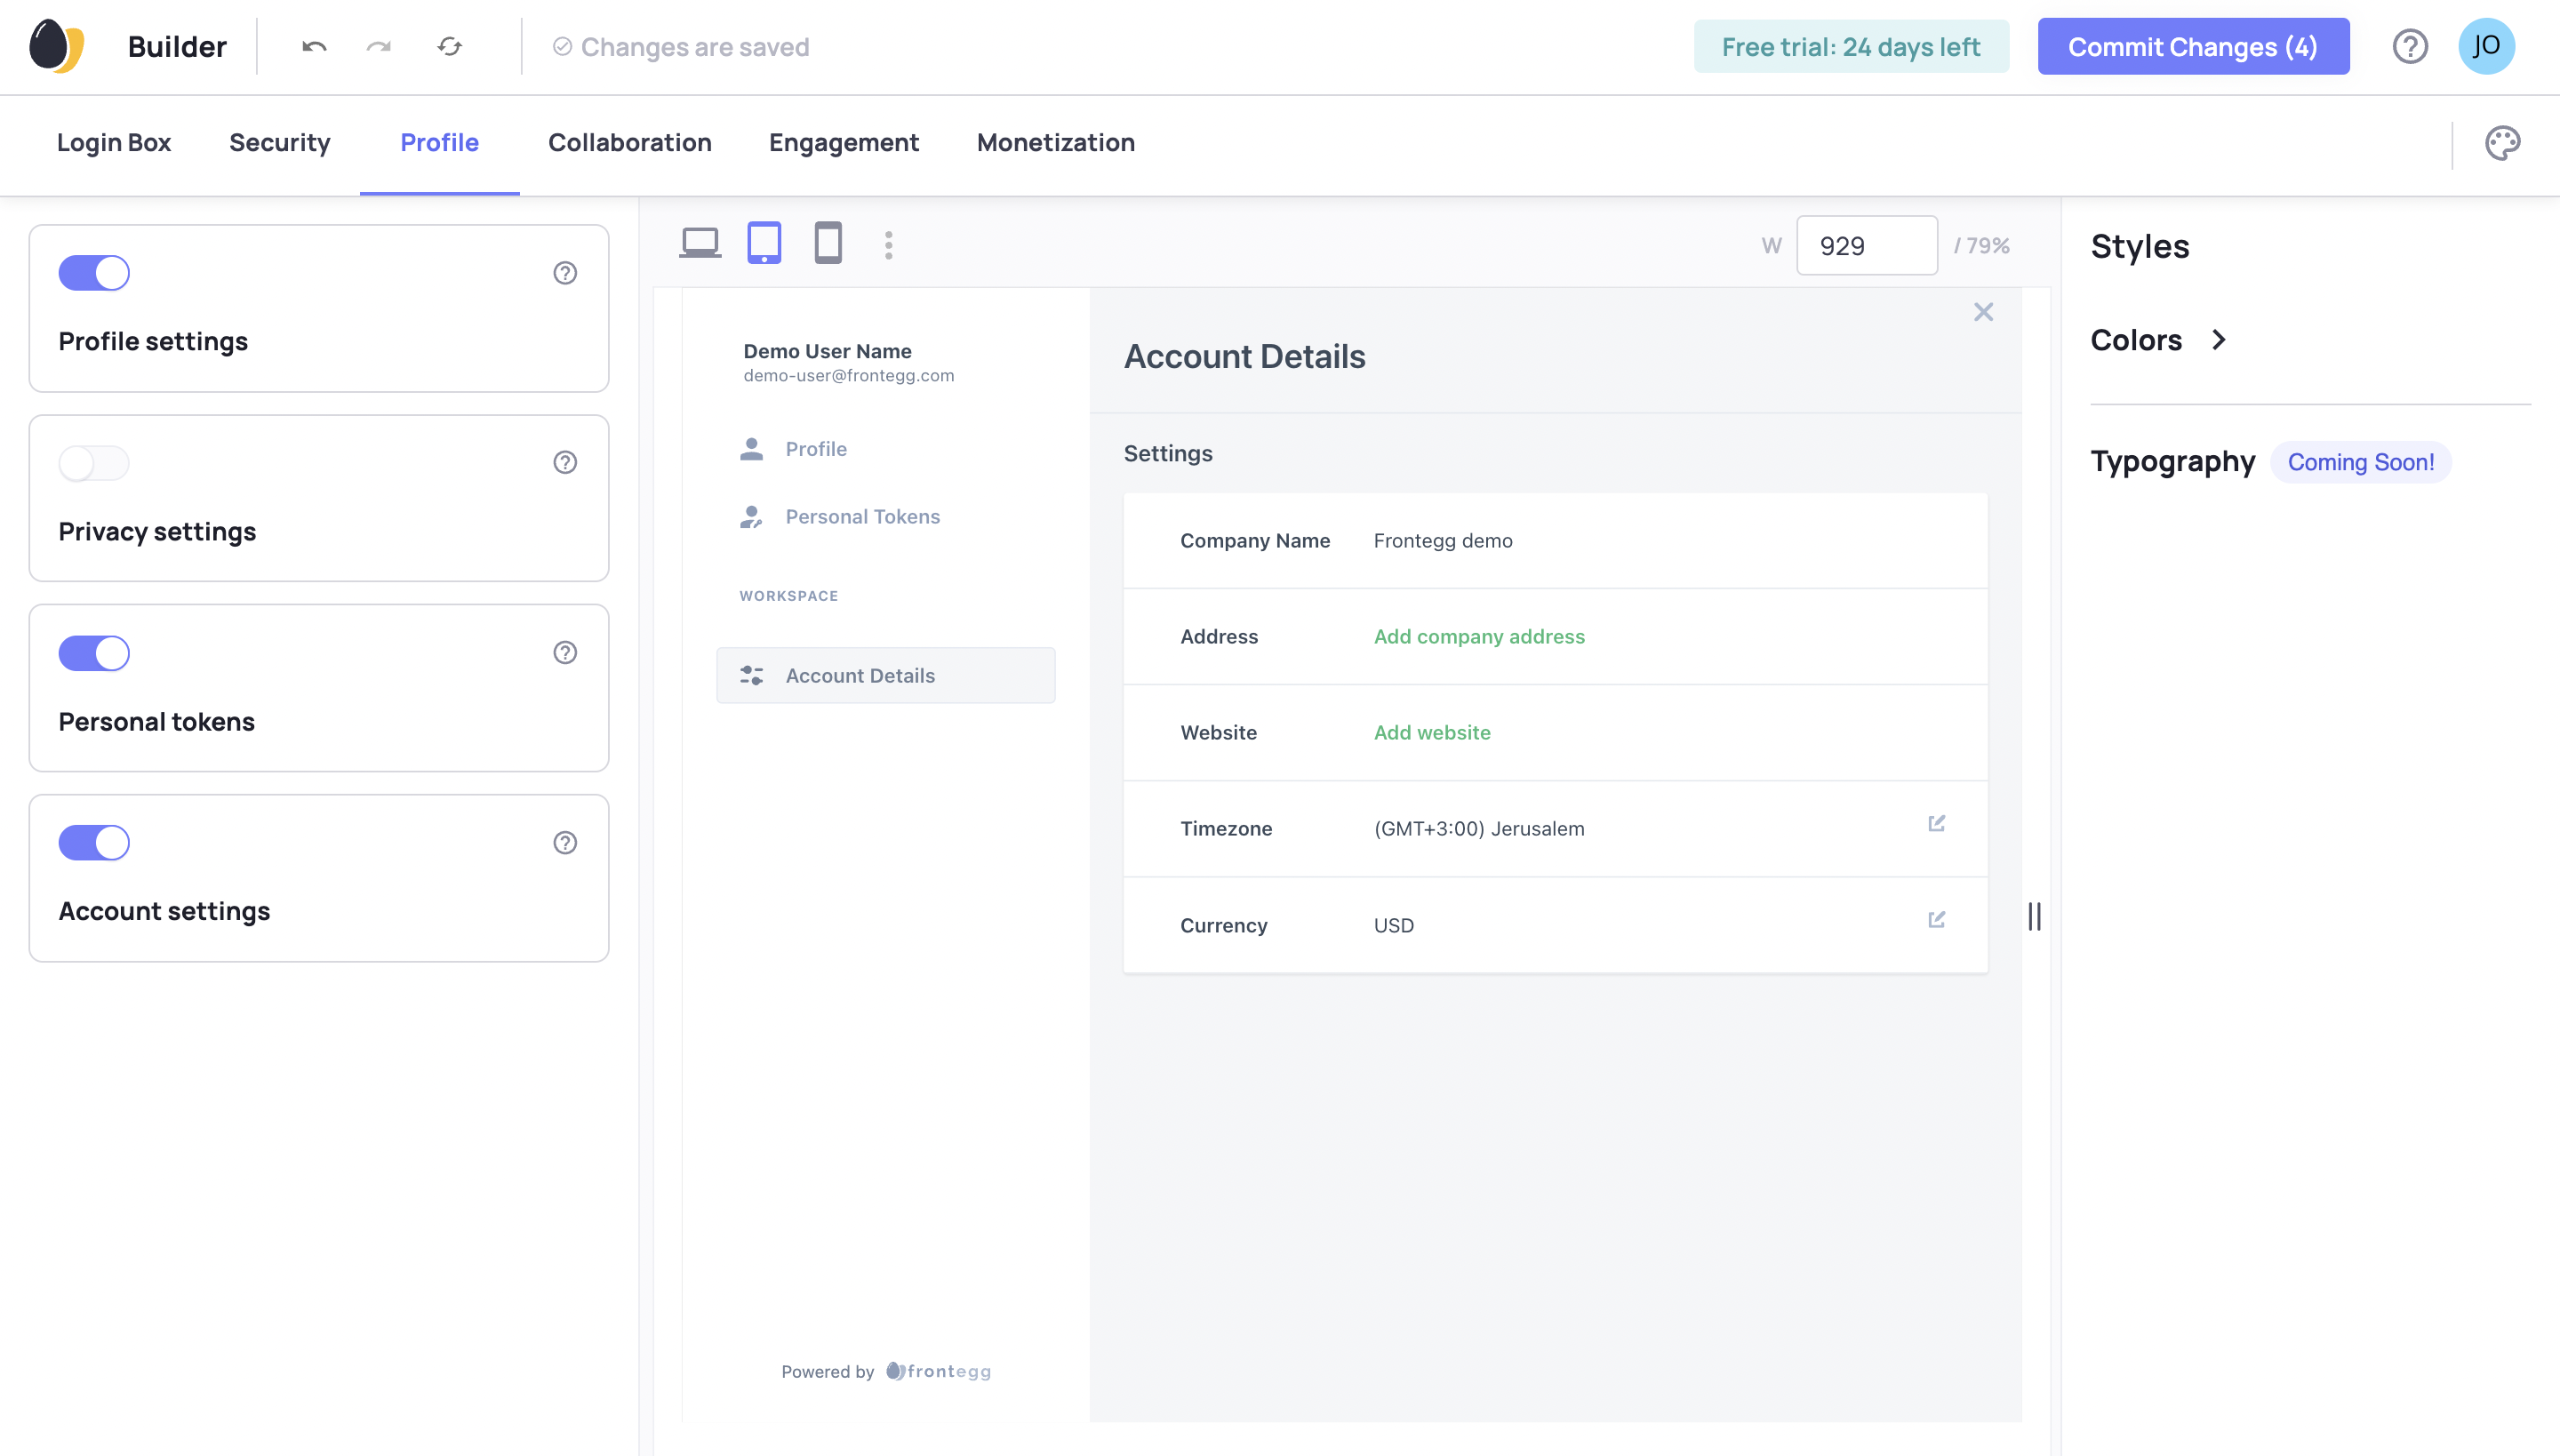Click the Add company address link
The width and height of the screenshot is (2560, 1456).
[1479, 636]
